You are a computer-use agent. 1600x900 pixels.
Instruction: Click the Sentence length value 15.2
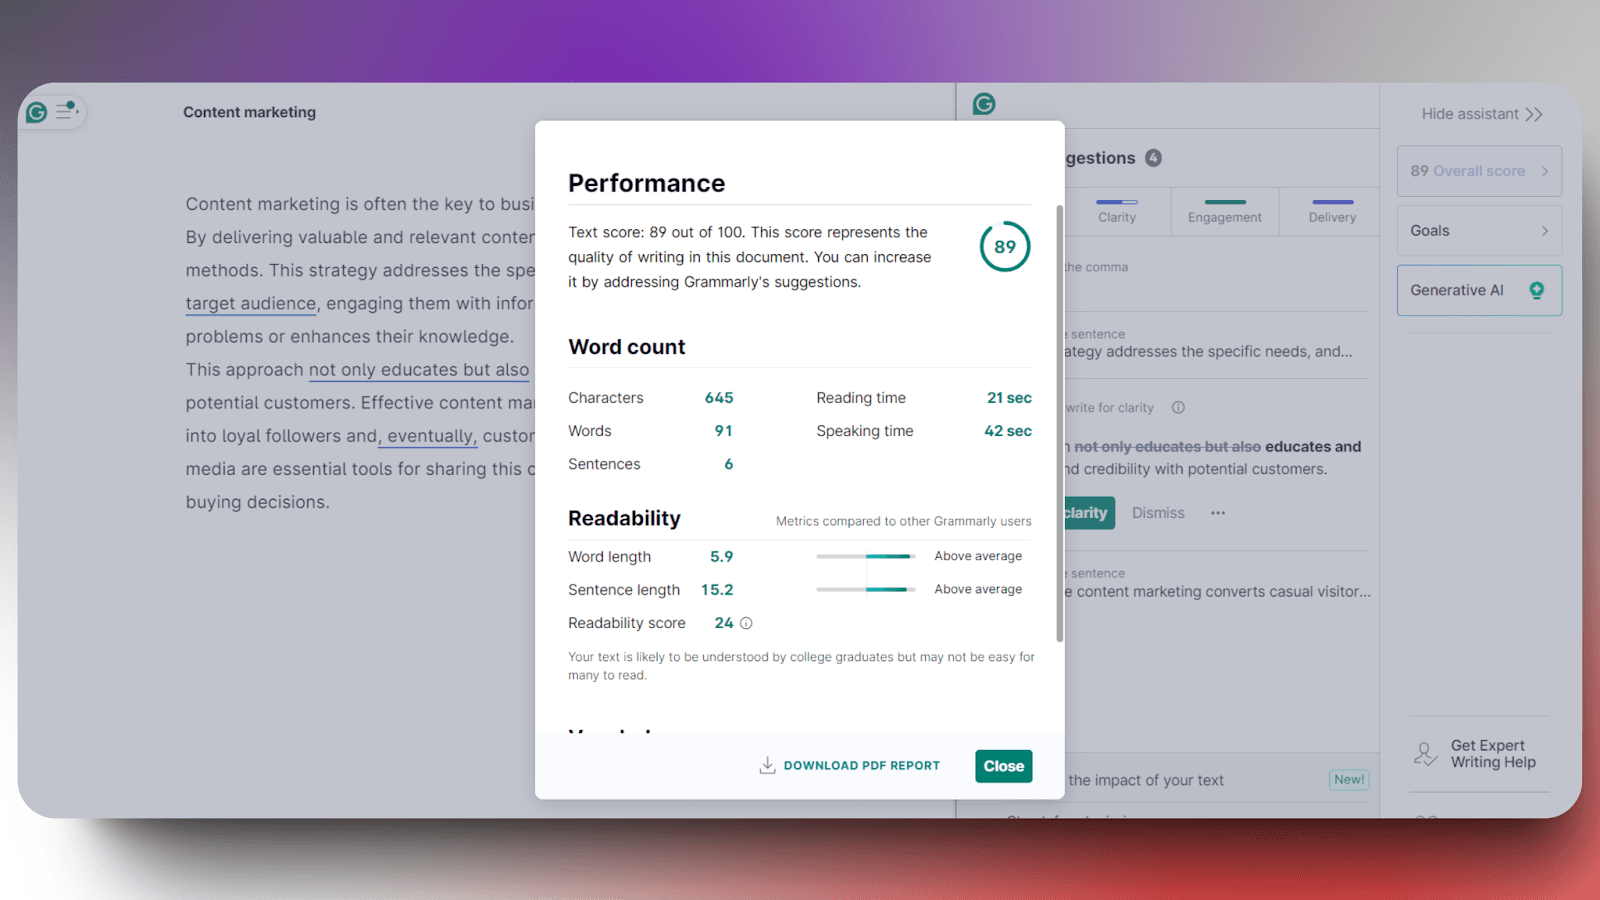point(717,590)
